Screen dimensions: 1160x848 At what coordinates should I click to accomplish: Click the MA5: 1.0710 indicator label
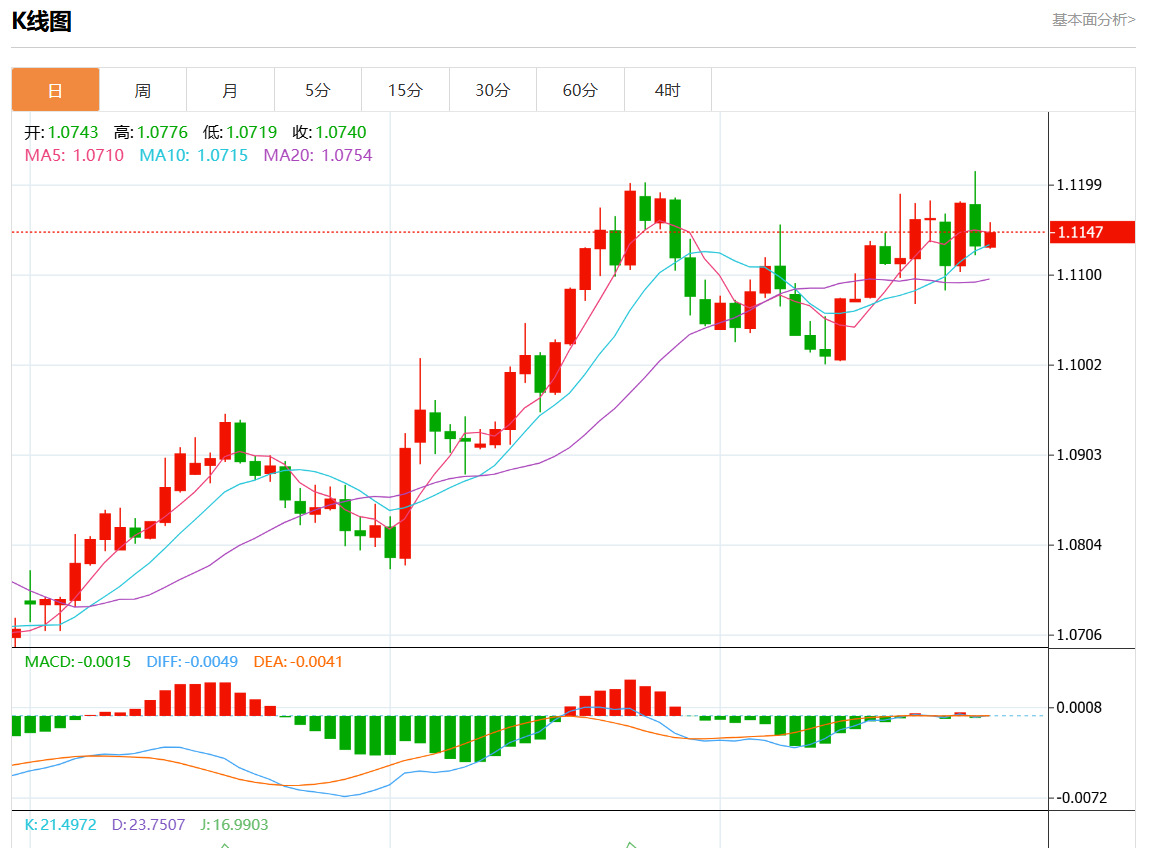[x=74, y=155]
